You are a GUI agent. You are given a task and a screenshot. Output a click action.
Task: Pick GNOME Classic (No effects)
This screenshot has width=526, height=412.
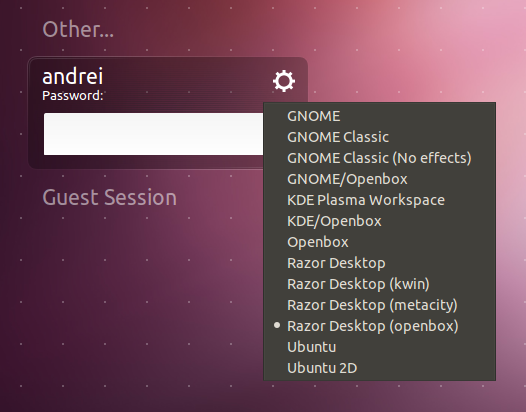click(x=380, y=158)
